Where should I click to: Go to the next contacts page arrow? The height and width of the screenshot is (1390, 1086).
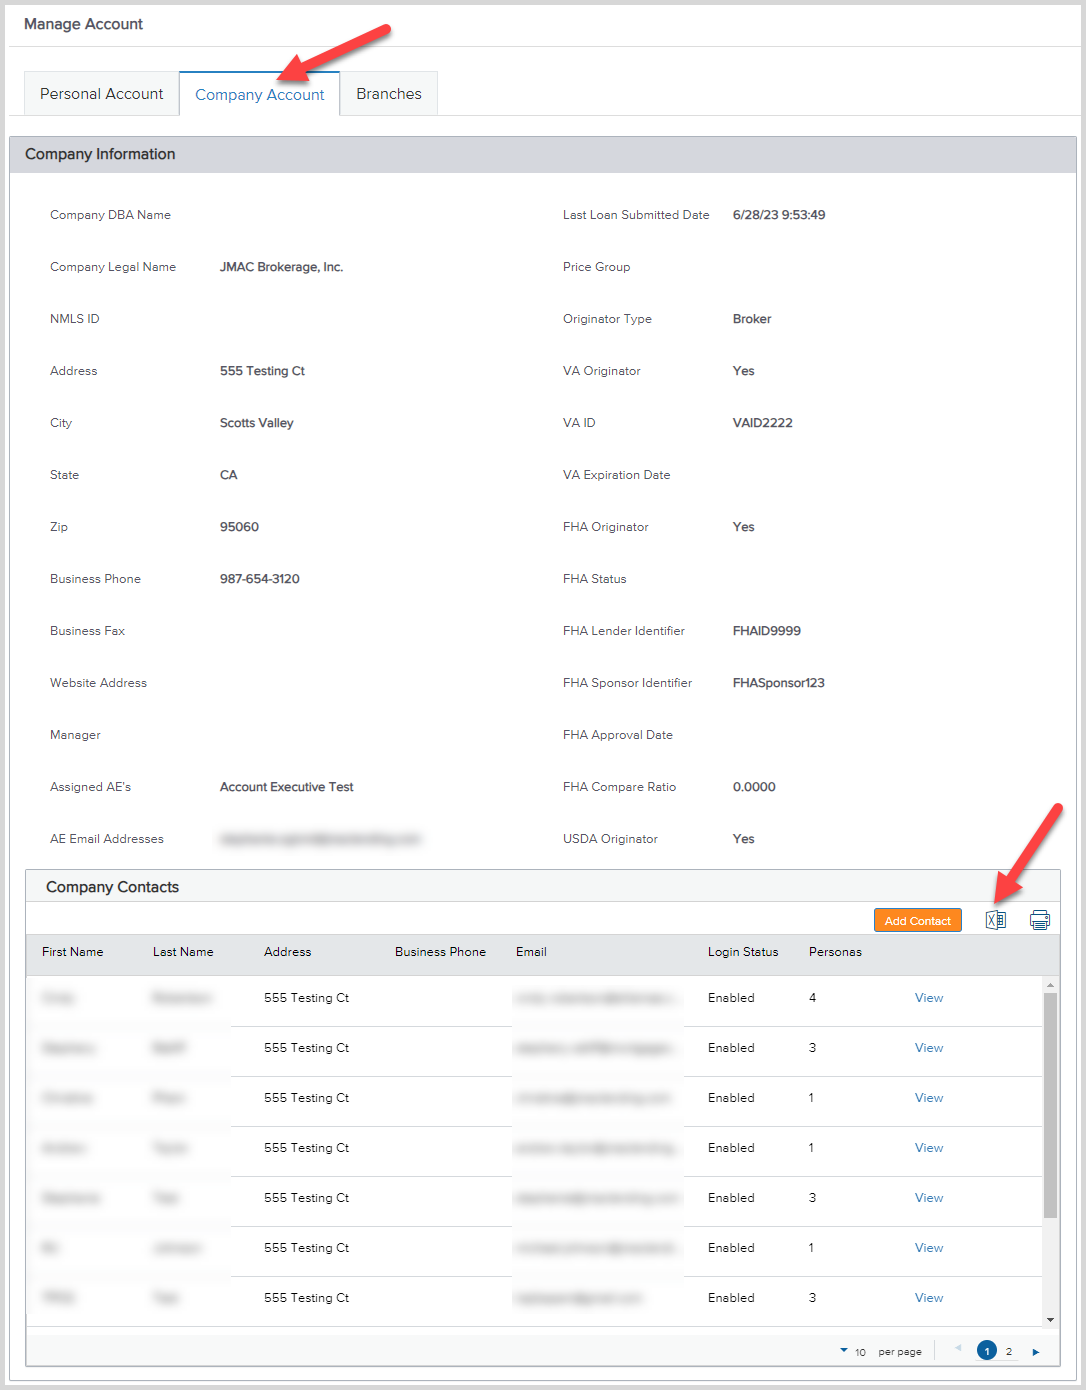pos(1037,1350)
